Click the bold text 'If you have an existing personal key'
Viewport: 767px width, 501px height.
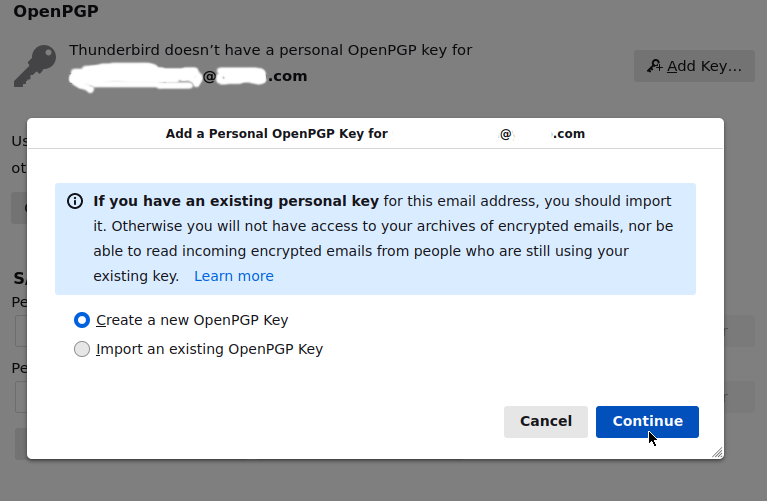pos(236,200)
